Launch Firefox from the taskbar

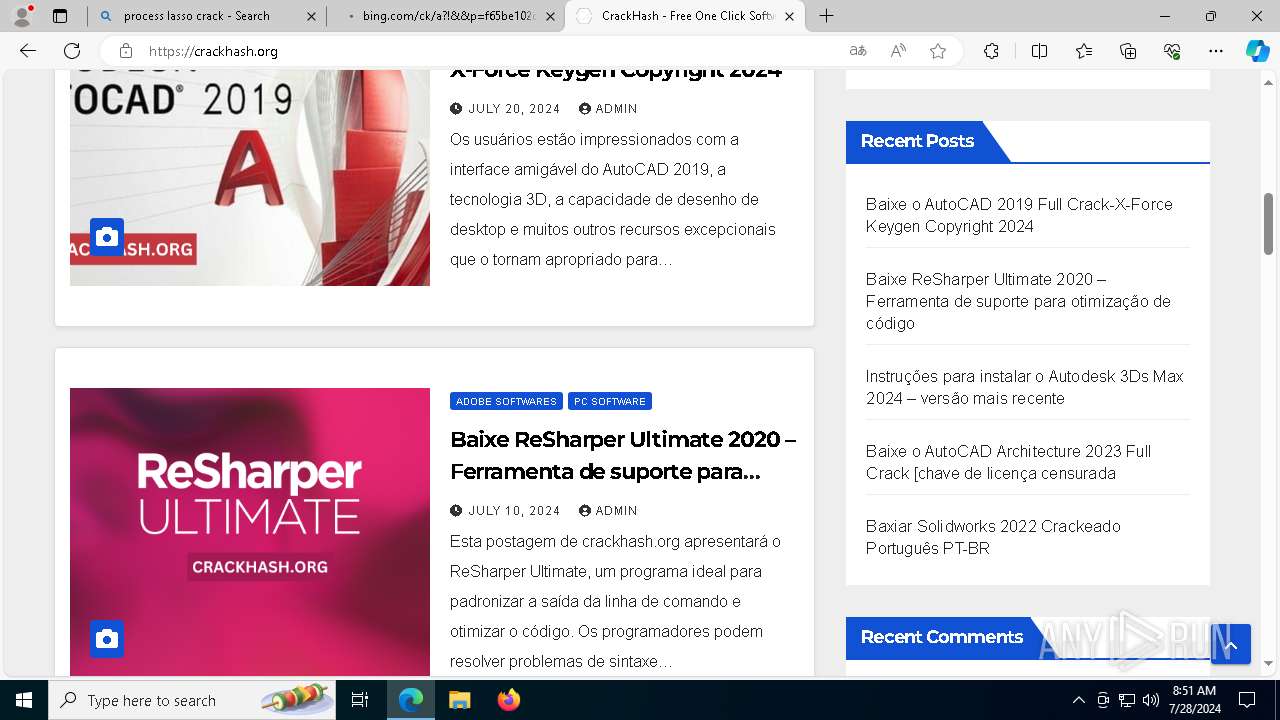click(x=508, y=700)
